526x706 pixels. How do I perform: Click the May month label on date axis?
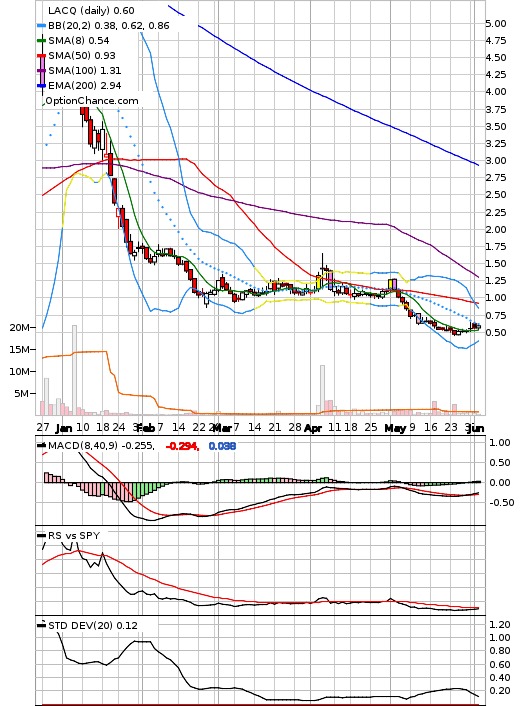[x=395, y=428]
